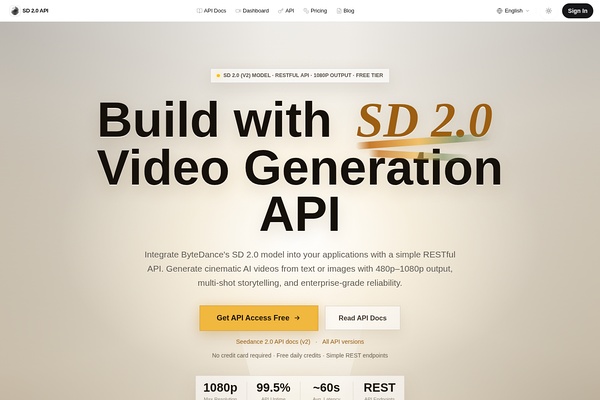This screenshot has height=400, width=600.
Task: Click the Sign In button
Action: pos(577,11)
